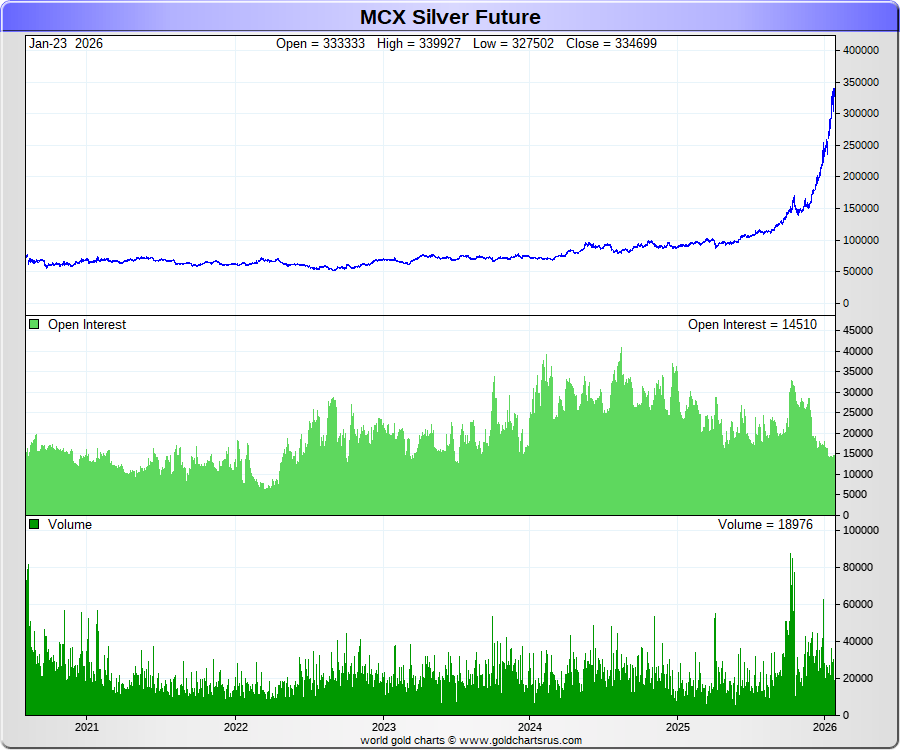Image resolution: width=900 pixels, height=750 pixels.
Task: Click the Close = 334699 value
Action: (x=611, y=44)
